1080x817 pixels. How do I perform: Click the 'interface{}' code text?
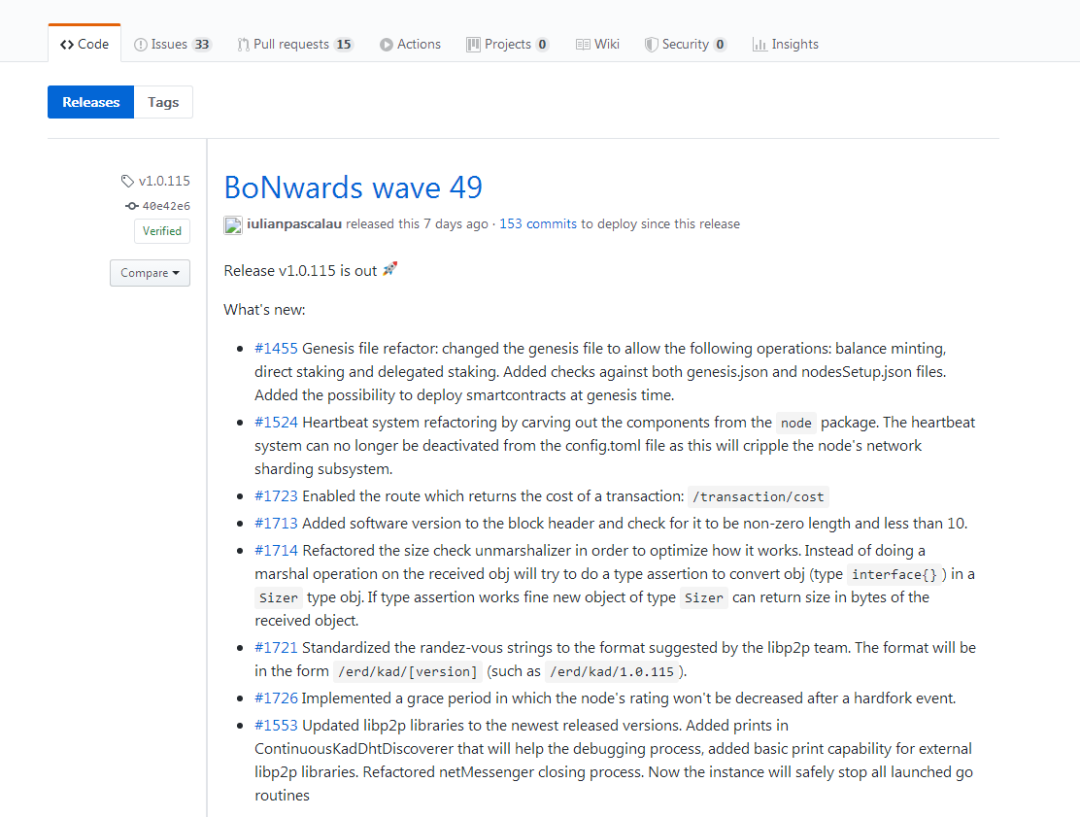tap(894, 575)
